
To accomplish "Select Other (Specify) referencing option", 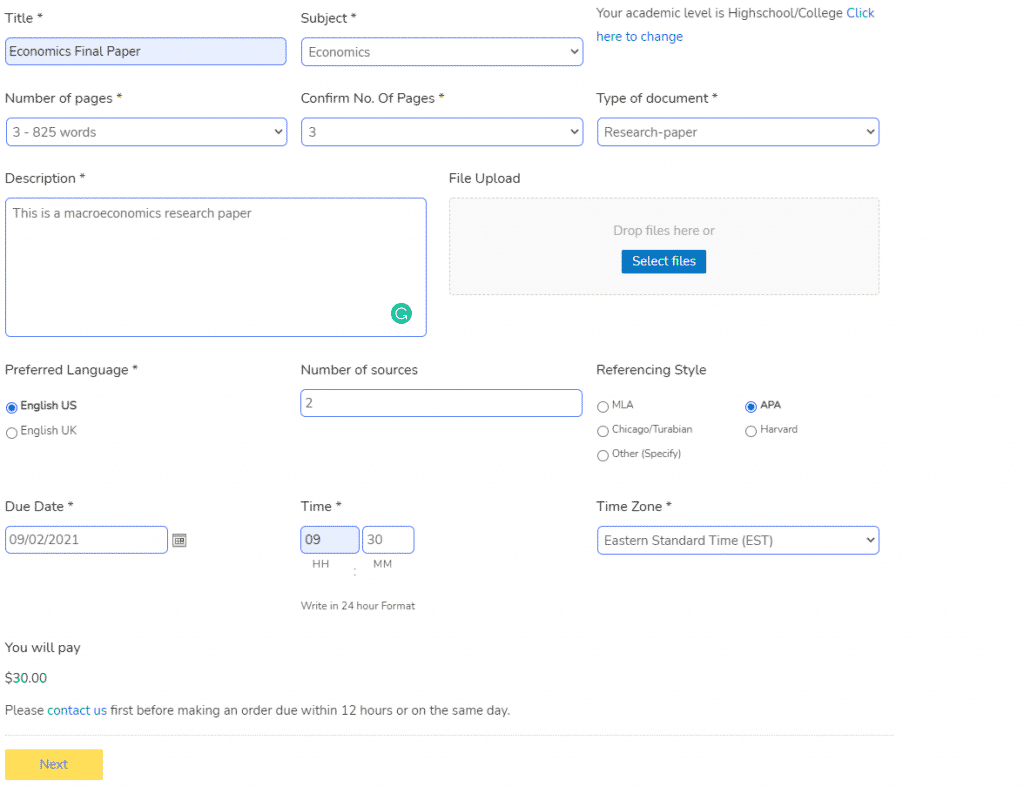I will tap(602, 455).
